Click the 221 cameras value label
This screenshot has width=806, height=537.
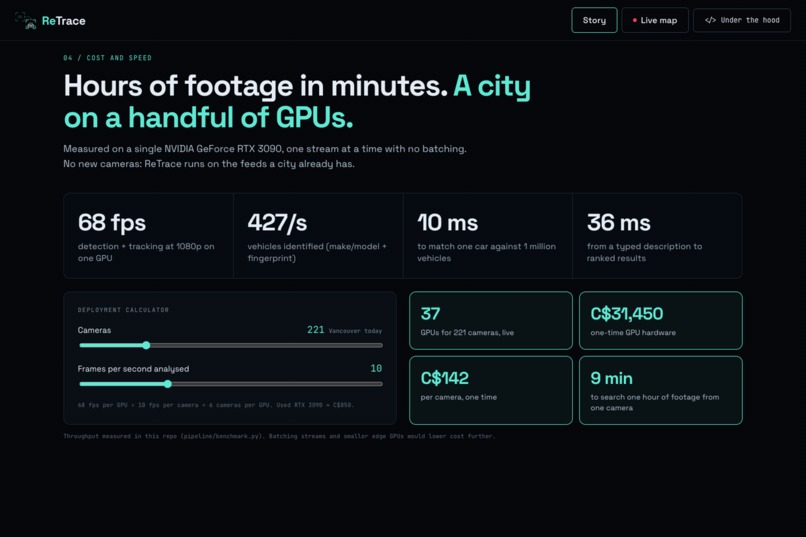(316, 330)
